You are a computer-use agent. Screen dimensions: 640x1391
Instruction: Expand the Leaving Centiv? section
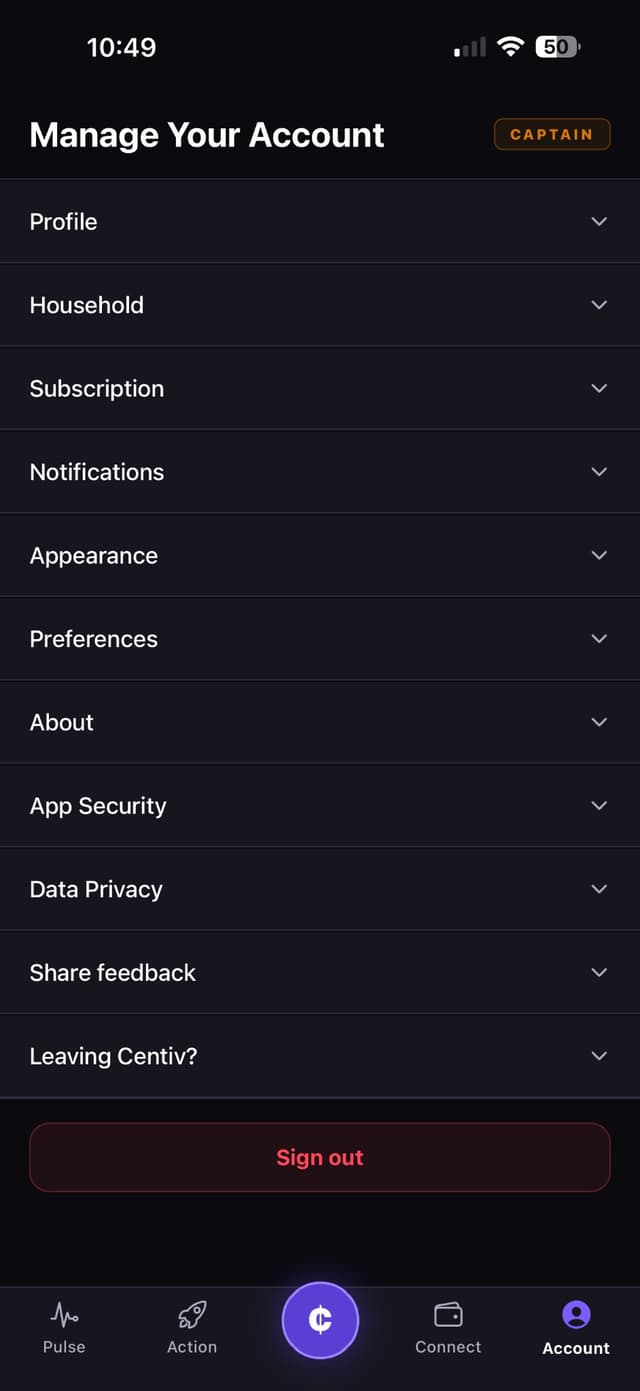pos(598,1055)
